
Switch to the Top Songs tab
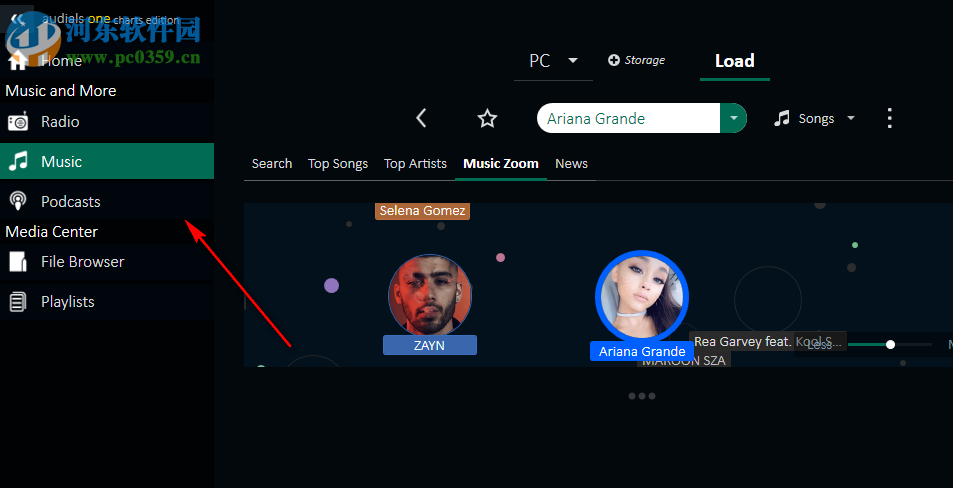pos(338,163)
